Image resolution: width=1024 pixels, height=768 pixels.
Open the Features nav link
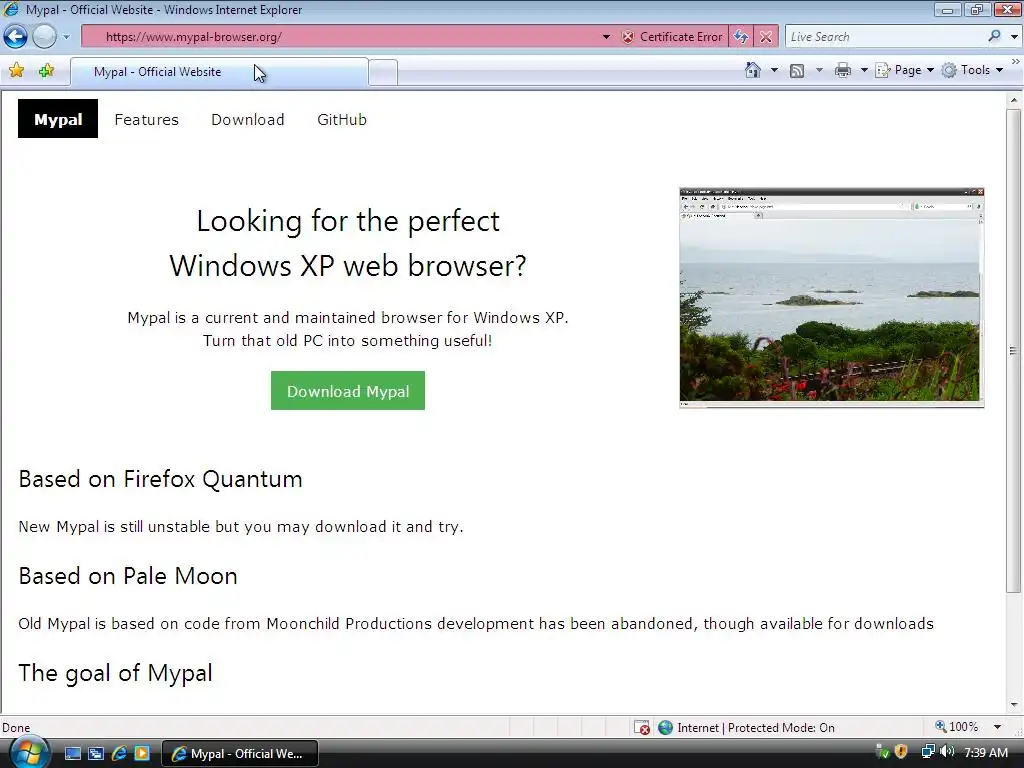pyautogui.click(x=146, y=120)
